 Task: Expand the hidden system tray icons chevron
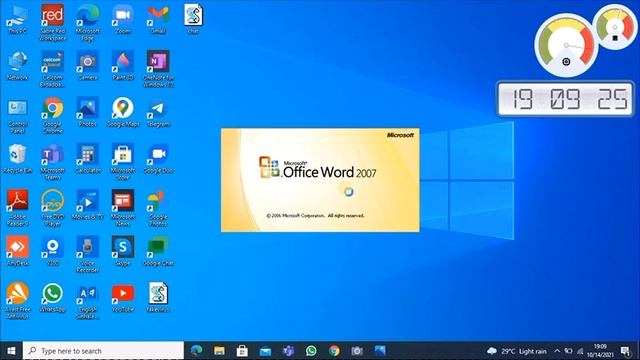[x=557, y=351]
